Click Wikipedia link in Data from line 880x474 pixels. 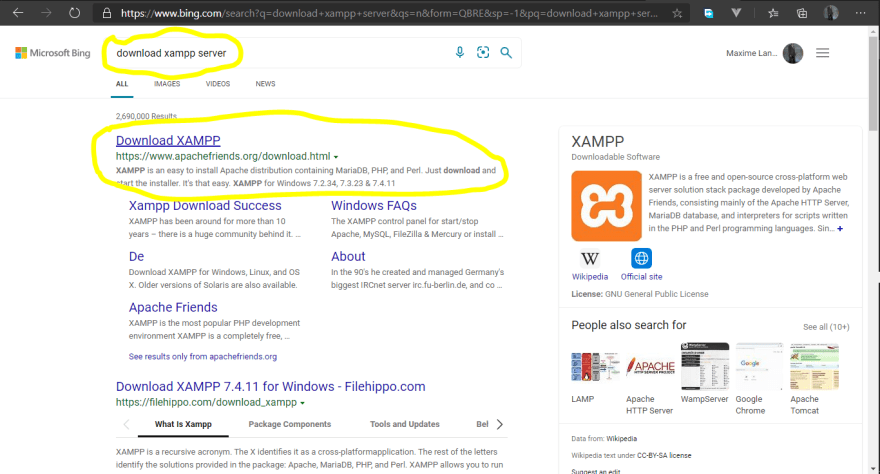coord(621,439)
